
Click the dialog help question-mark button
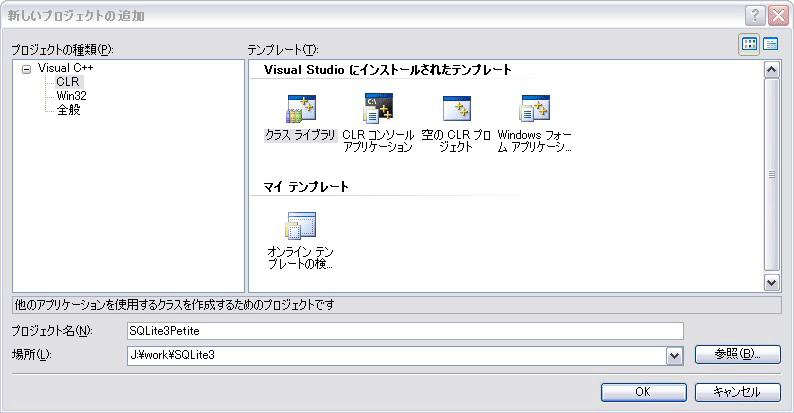(x=755, y=16)
